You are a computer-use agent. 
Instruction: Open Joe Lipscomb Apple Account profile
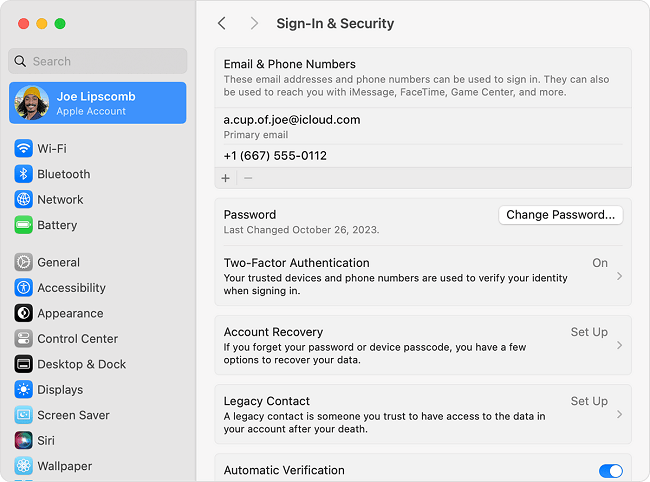click(98, 103)
